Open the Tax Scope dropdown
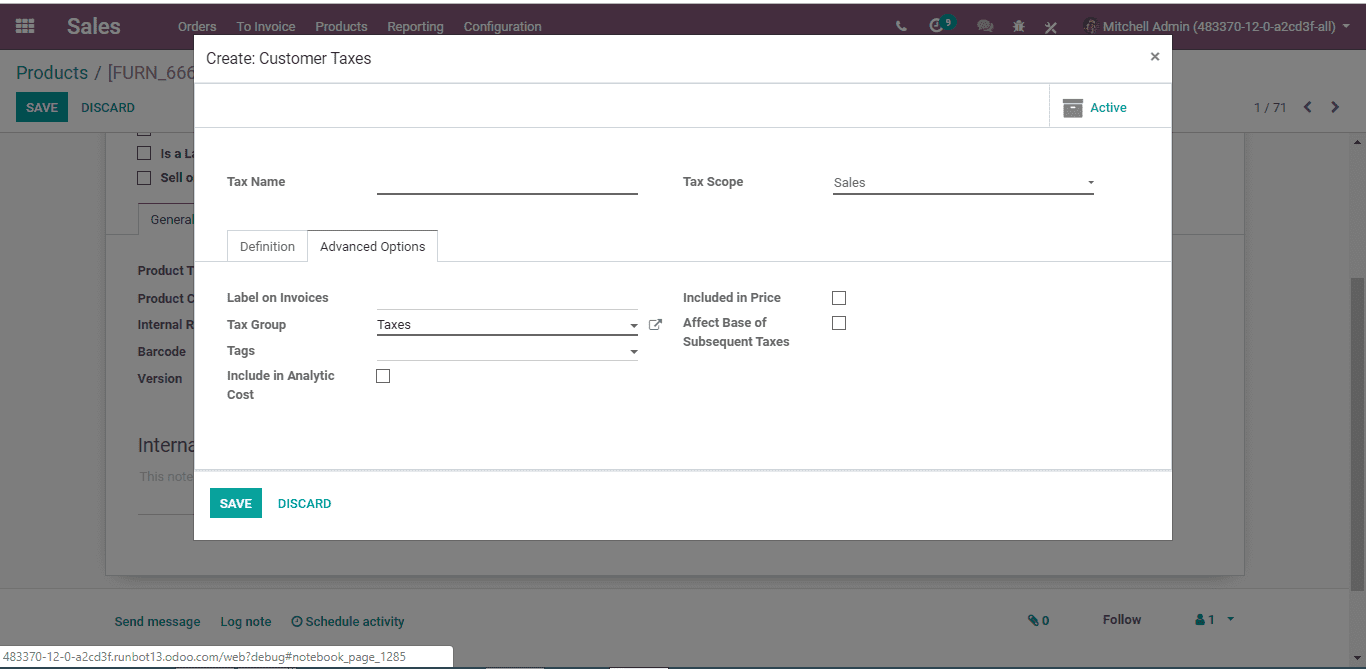The height and width of the screenshot is (669, 1366). point(963,183)
